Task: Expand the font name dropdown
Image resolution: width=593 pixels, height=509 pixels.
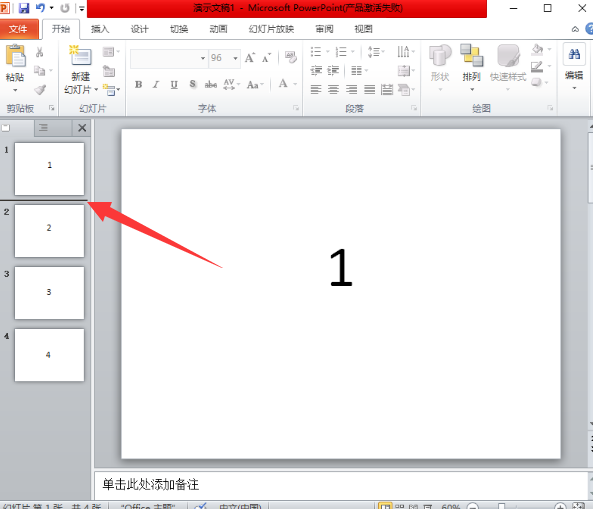Action: [203, 58]
